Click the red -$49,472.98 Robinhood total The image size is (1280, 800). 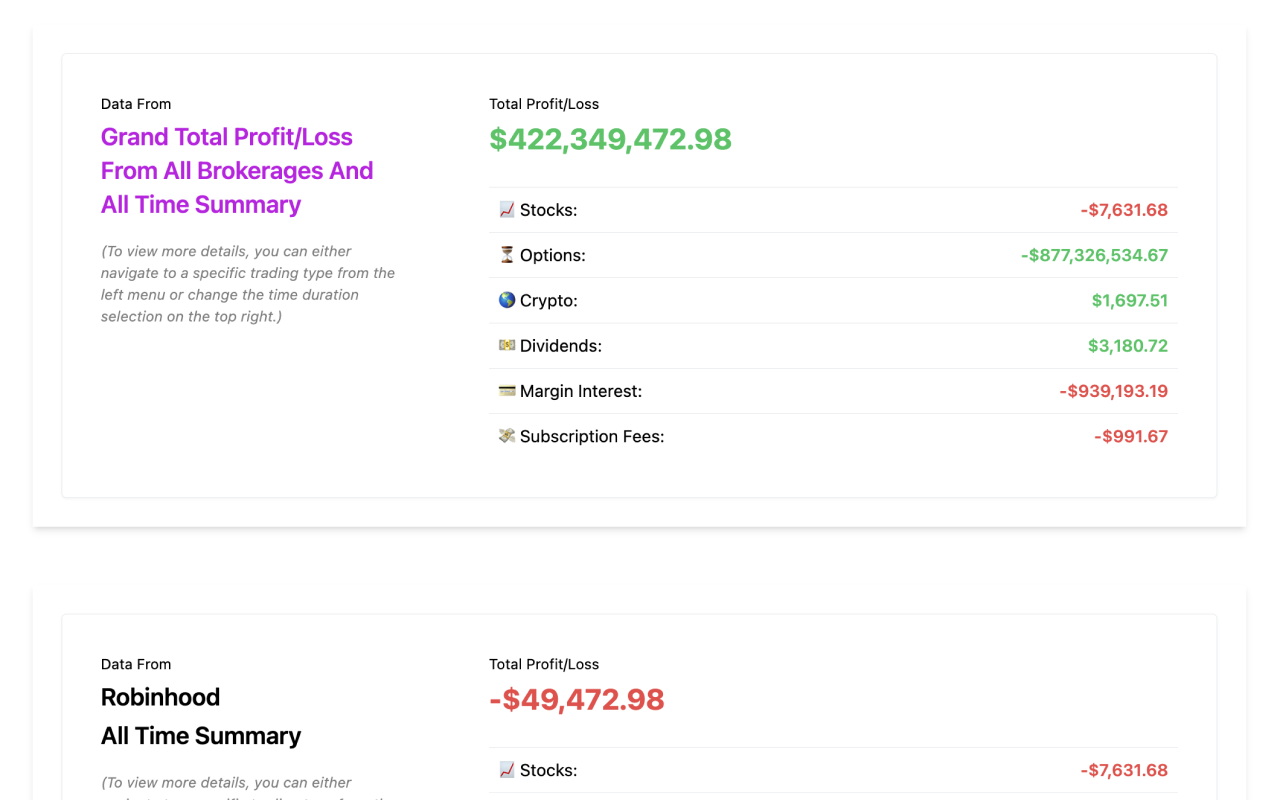tap(576, 699)
